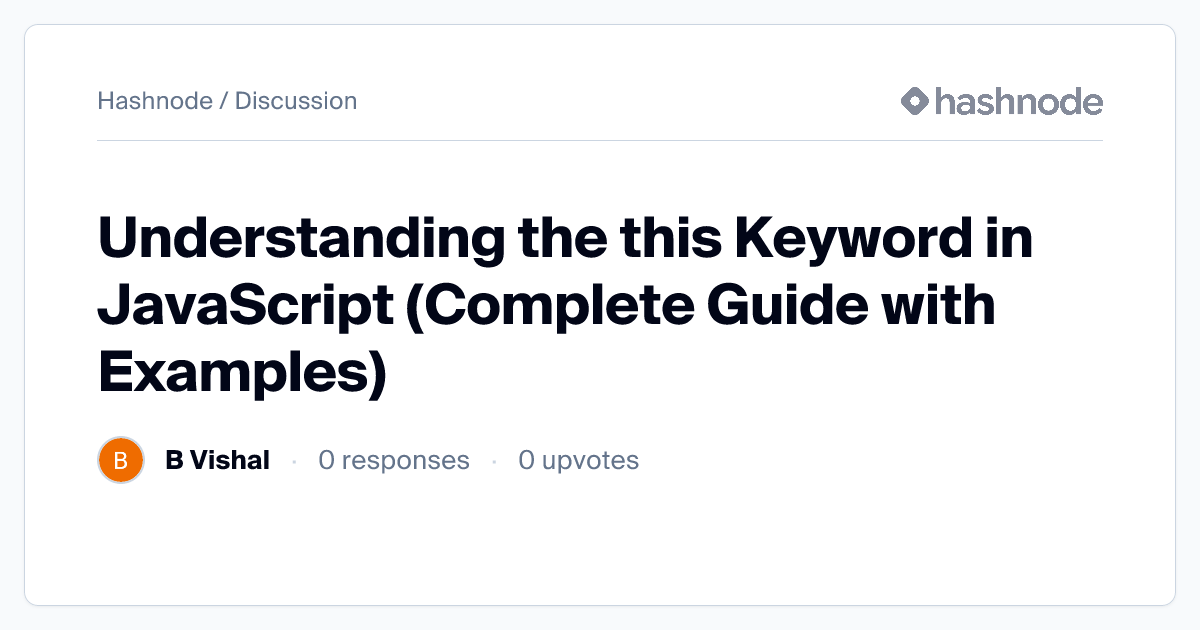Click the dot separator before "0 responses"
Viewport: 1200px width, 630px height.
(x=294, y=461)
